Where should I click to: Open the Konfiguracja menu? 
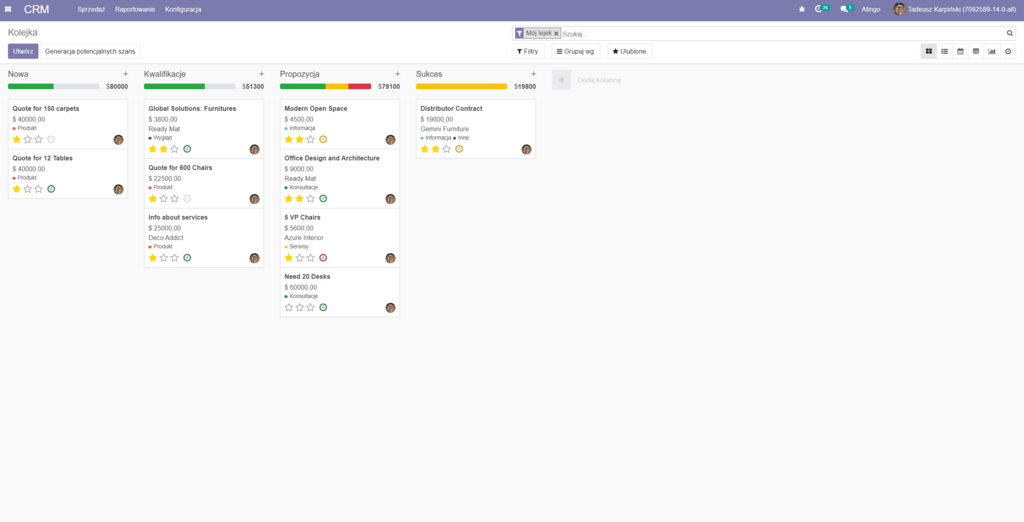coord(183,9)
